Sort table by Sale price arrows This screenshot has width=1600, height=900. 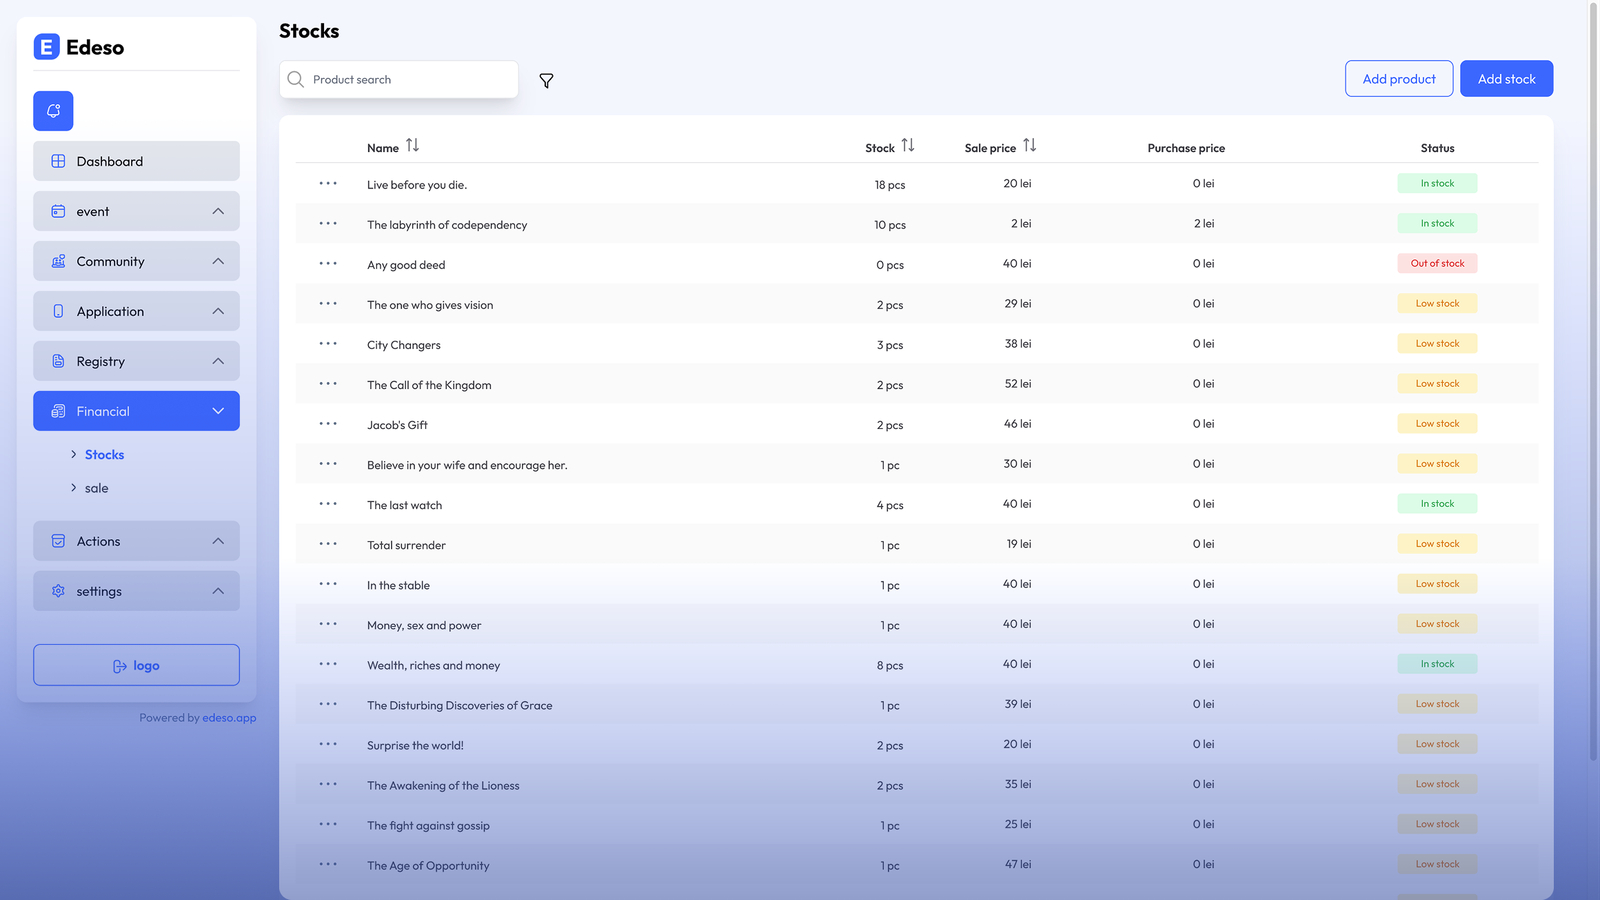click(x=1029, y=146)
